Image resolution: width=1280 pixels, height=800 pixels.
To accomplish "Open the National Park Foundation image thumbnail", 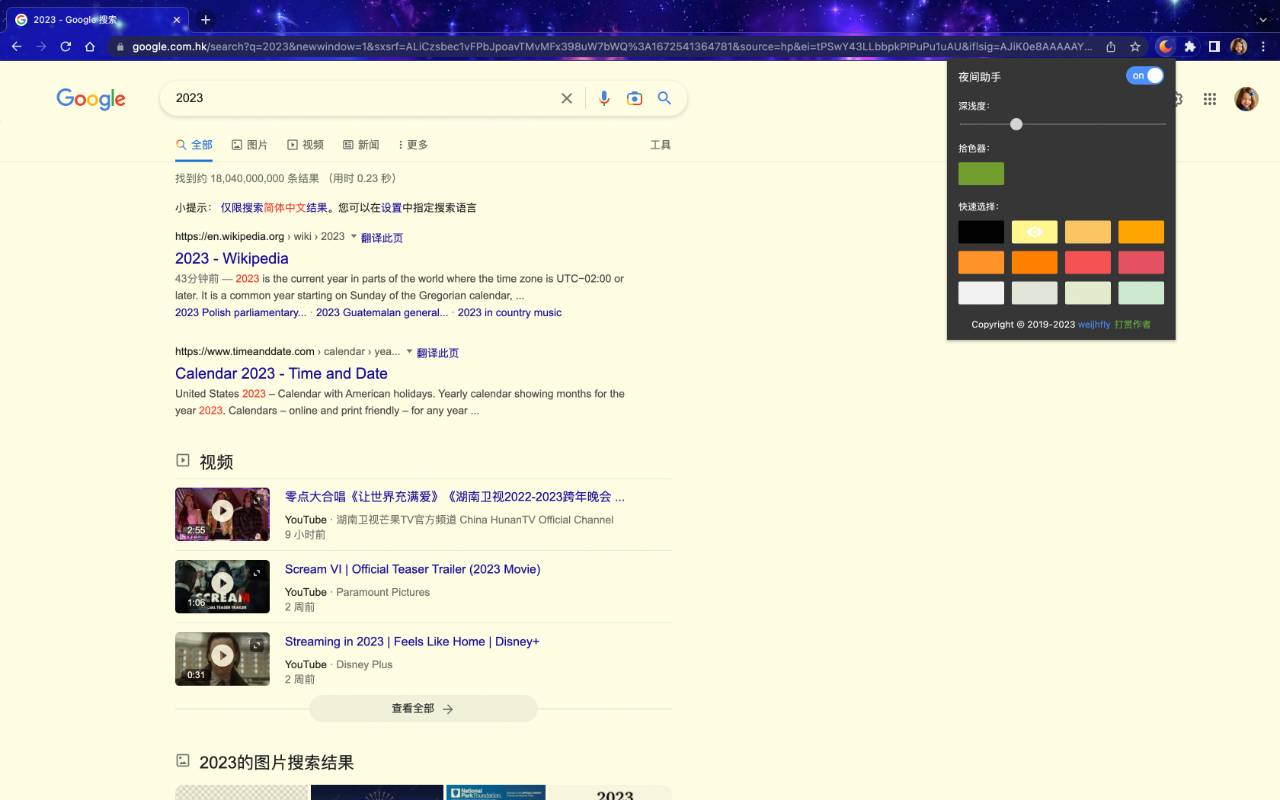I will [x=496, y=792].
